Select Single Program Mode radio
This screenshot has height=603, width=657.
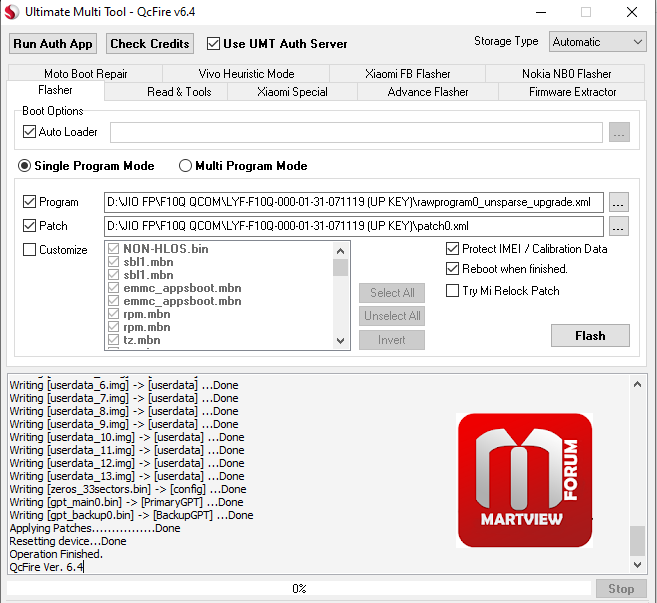24,166
